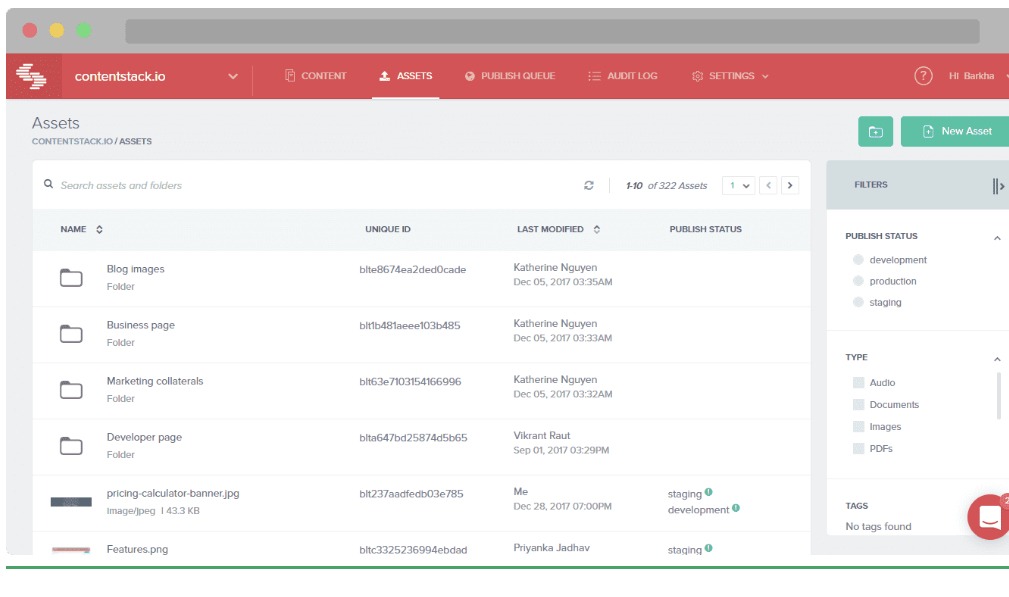
Task: Open the pricing-calculator-banner.jpg asset
Action: pos(173,493)
